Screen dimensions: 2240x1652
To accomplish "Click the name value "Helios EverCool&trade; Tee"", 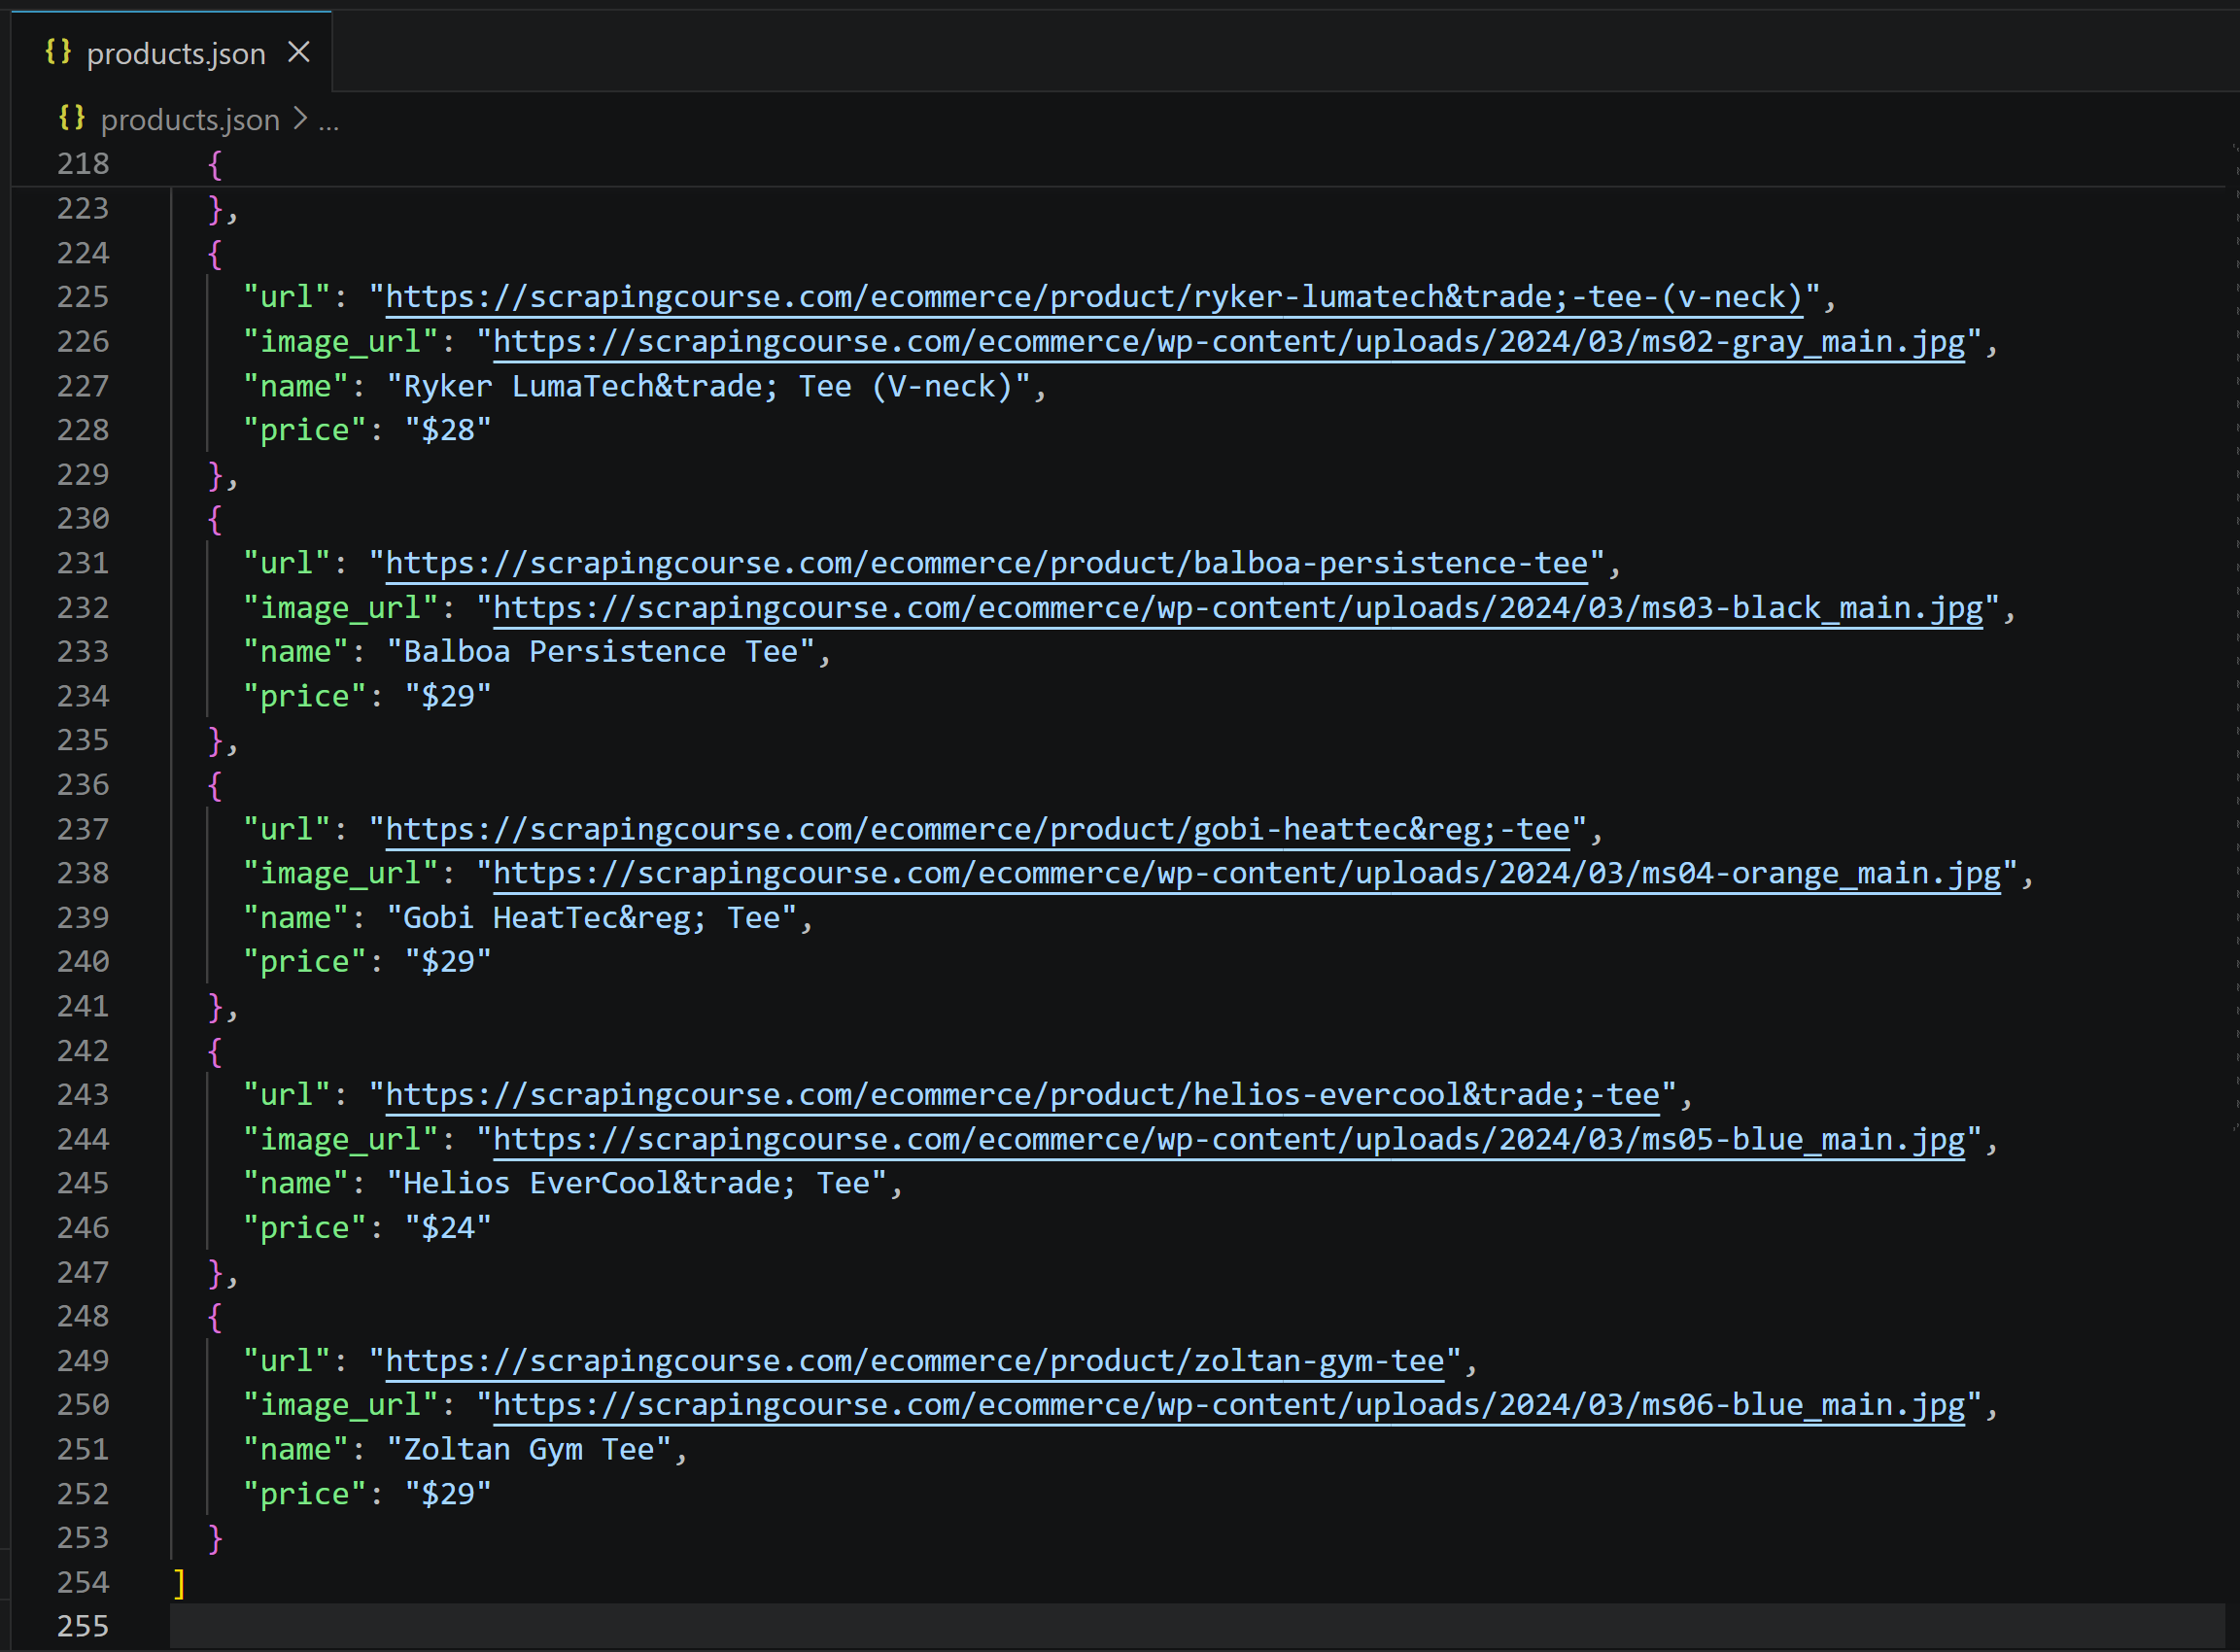I will click(637, 1184).
